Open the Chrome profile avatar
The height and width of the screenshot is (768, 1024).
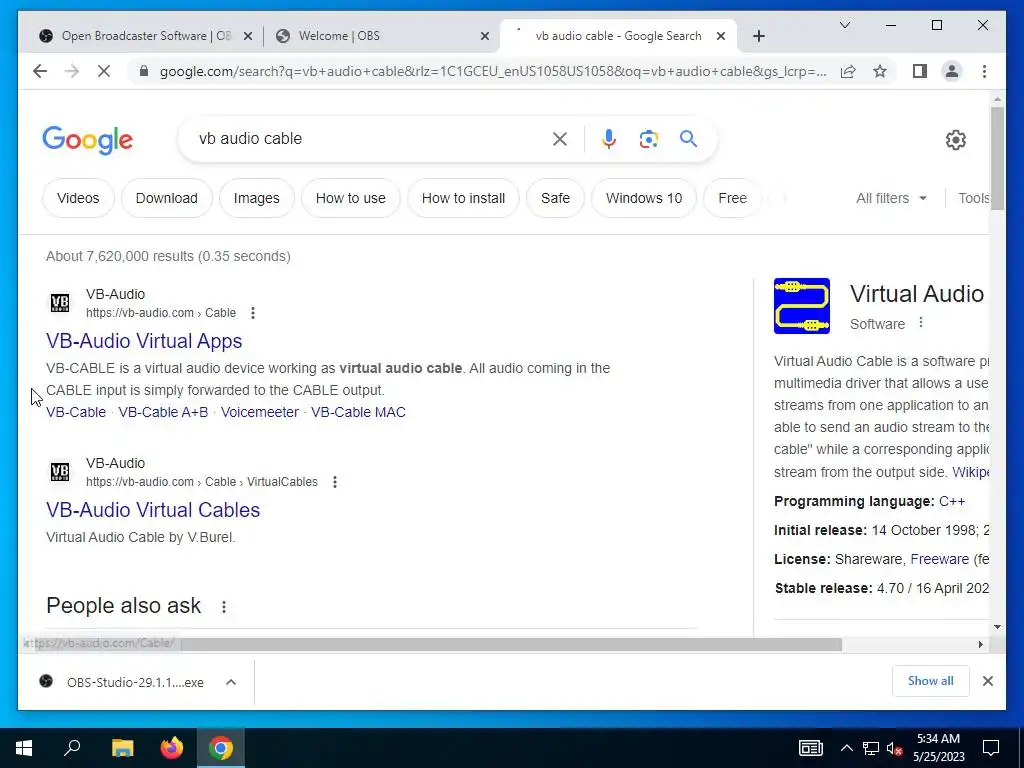(952, 71)
